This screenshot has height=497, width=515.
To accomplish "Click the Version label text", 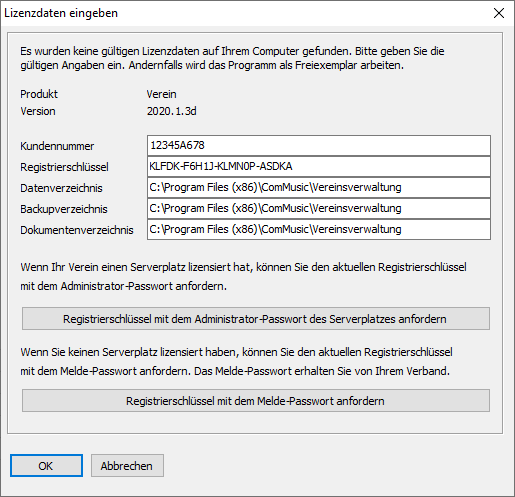I will (38, 111).
